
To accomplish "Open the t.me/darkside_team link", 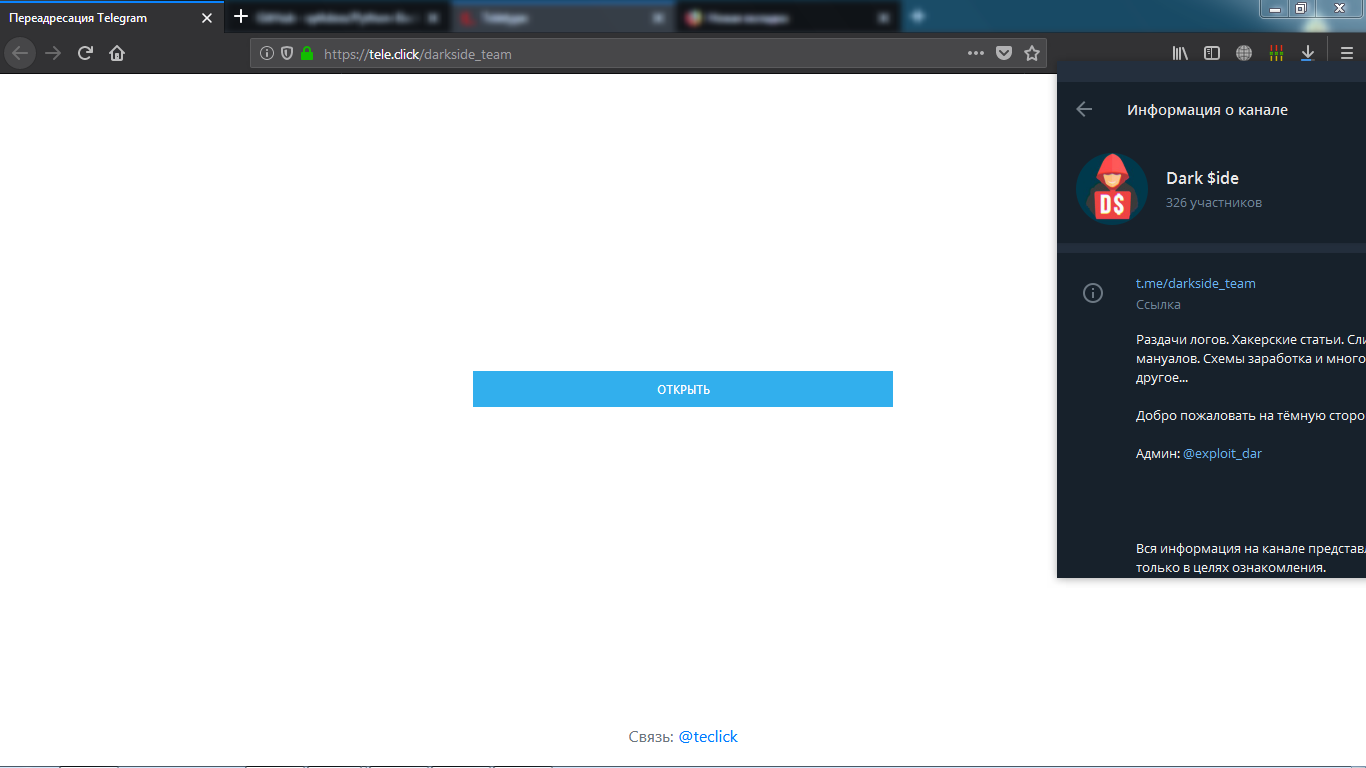I will [x=1195, y=283].
